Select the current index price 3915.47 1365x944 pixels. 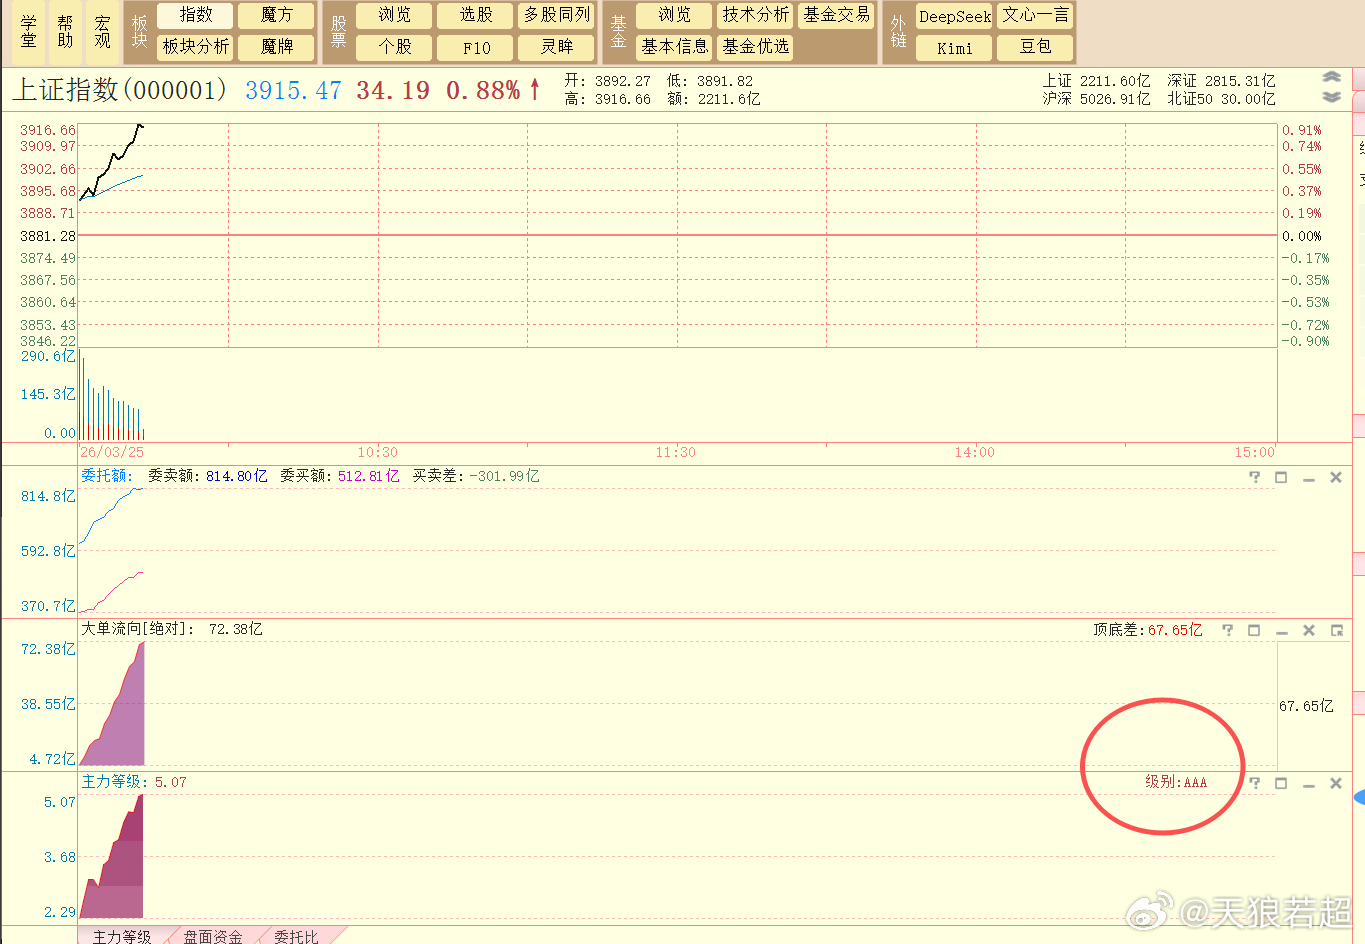pyautogui.click(x=293, y=91)
